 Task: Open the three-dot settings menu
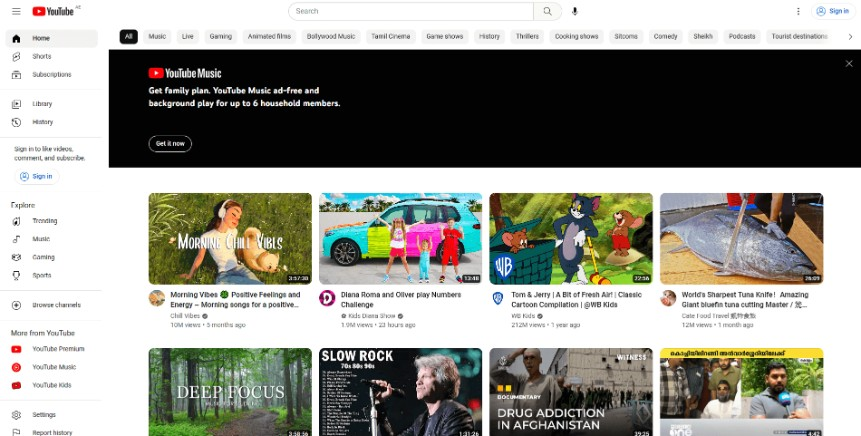tap(798, 11)
